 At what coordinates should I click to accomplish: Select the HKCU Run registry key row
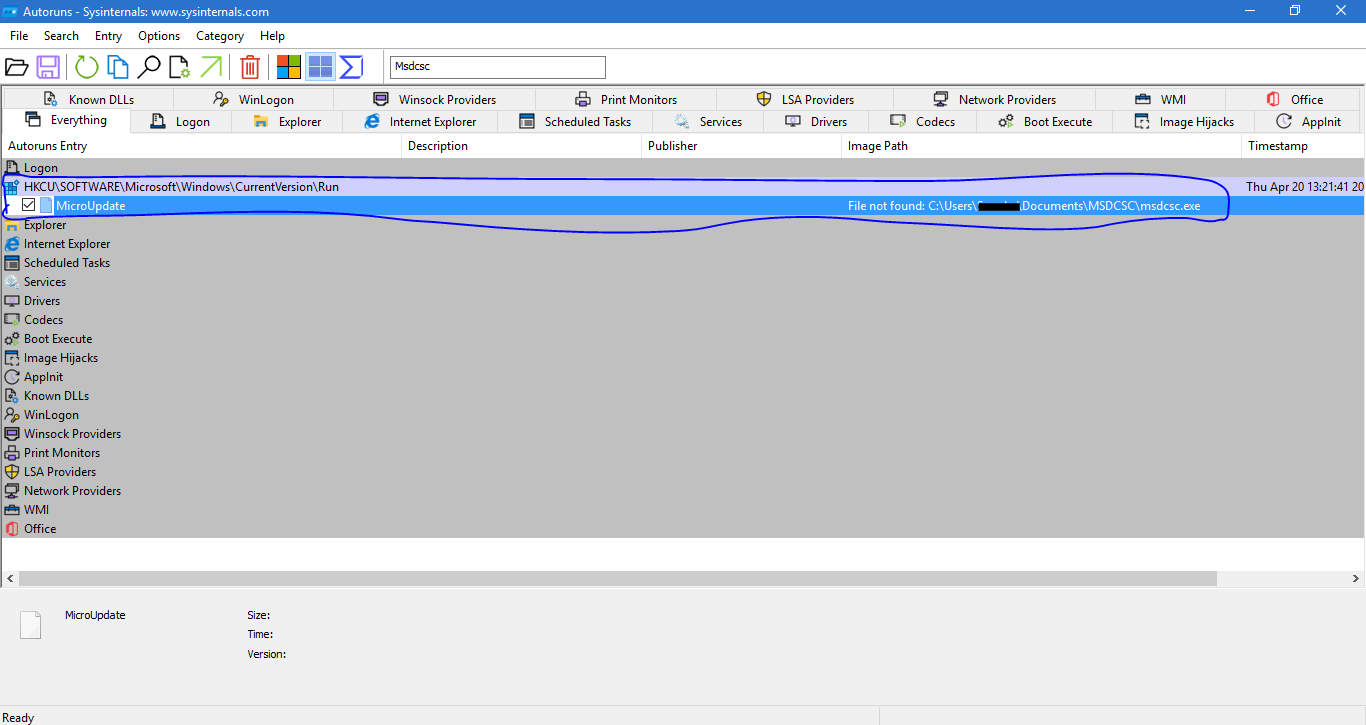683,187
